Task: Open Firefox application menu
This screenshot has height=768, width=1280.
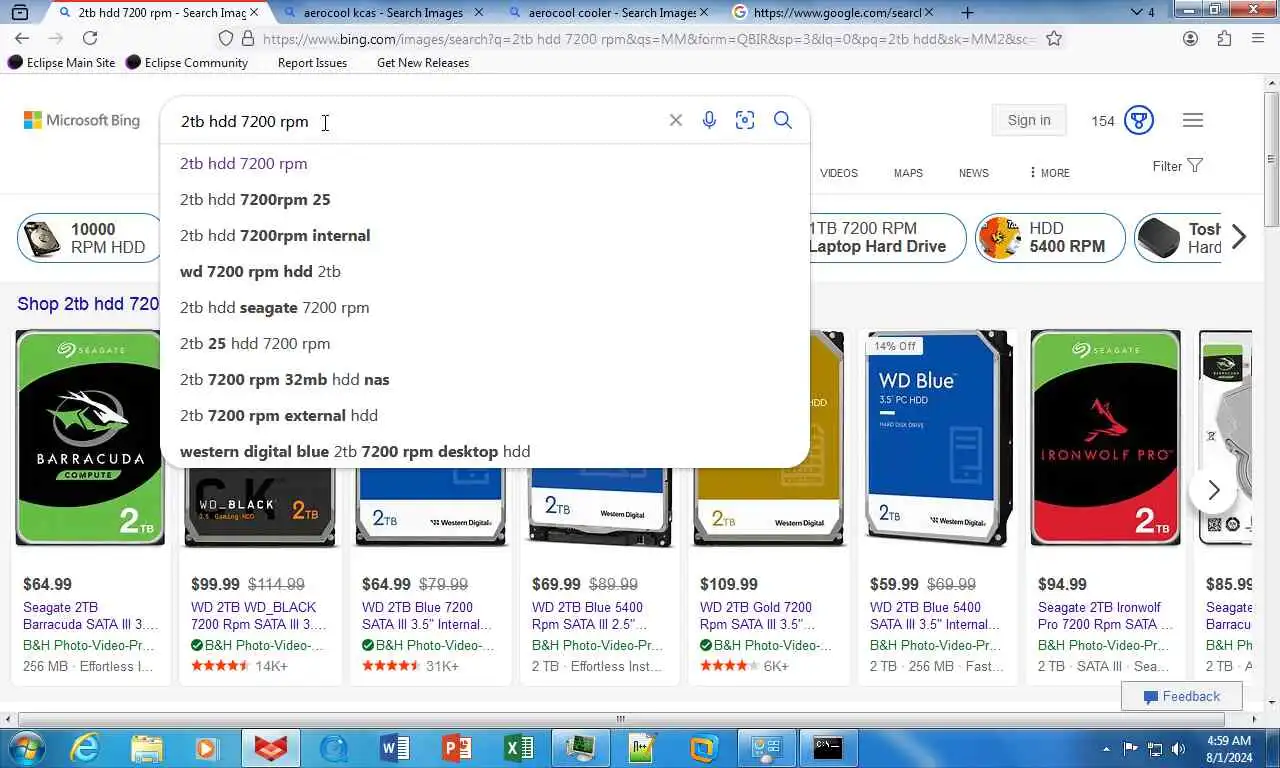Action: pos(1258,38)
